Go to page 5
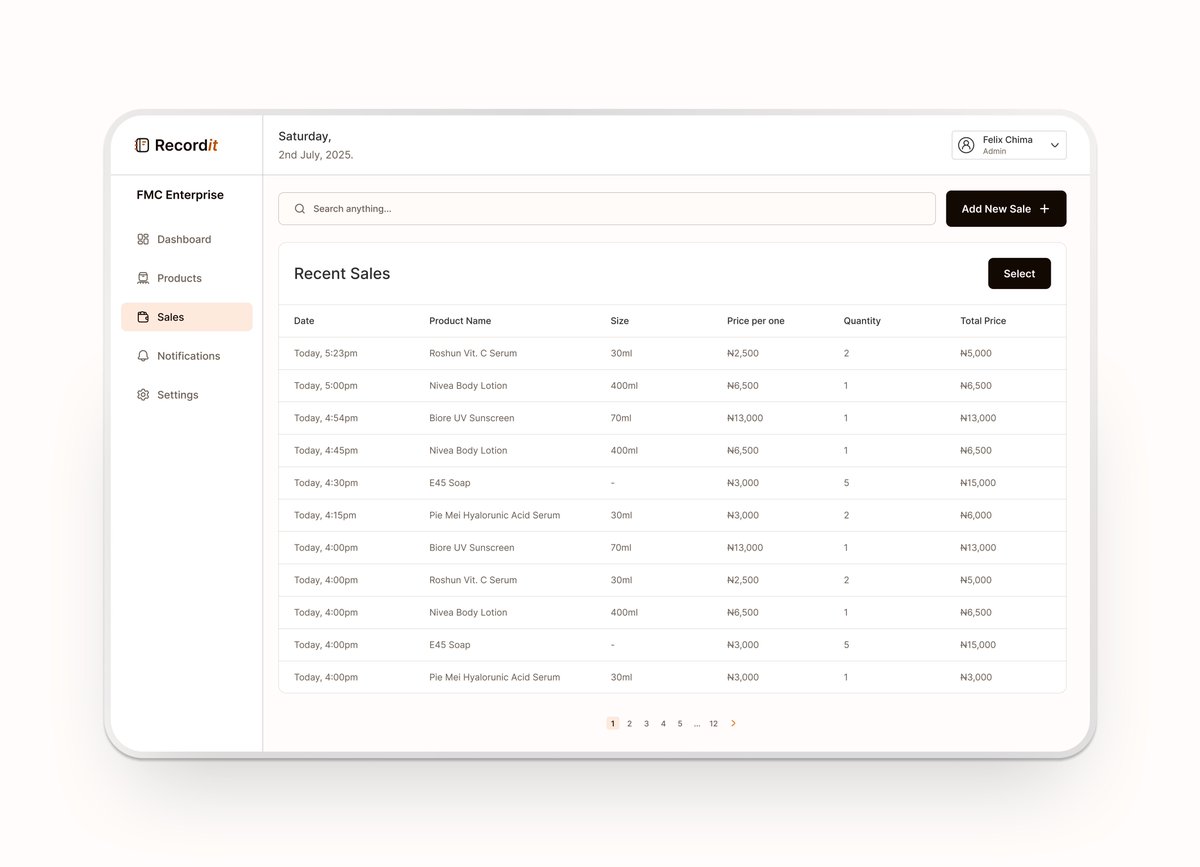 click(x=680, y=723)
